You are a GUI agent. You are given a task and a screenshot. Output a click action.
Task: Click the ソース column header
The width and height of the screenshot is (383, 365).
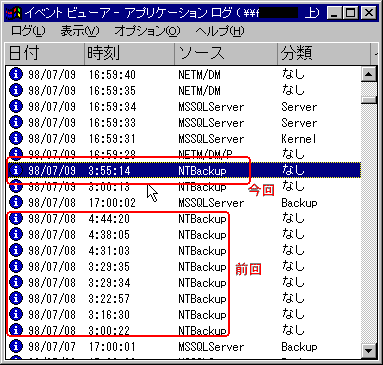pos(226,53)
